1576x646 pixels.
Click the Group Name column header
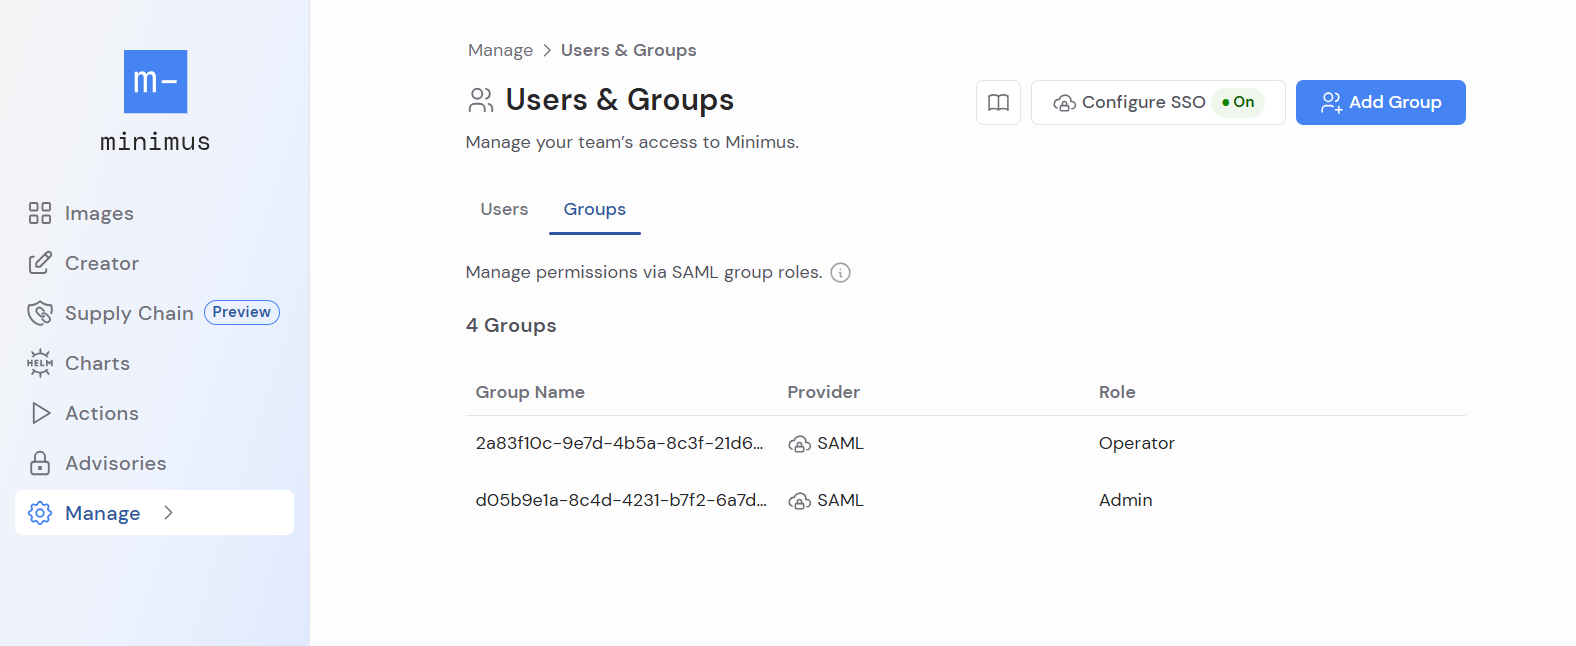(530, 392)
